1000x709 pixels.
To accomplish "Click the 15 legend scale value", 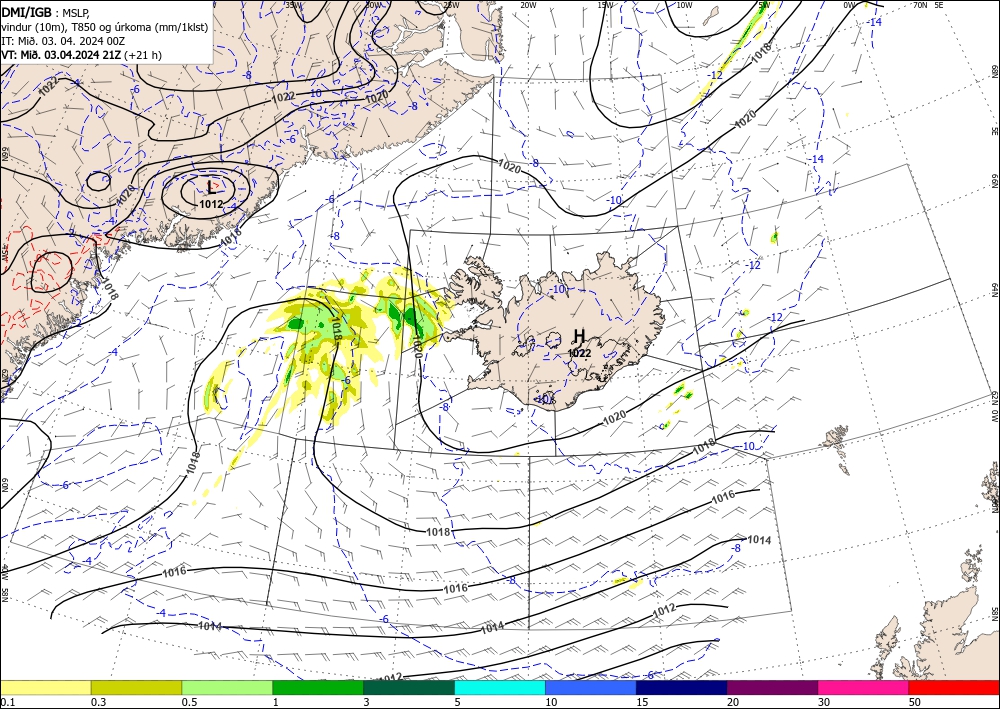I will pos(642,702).
